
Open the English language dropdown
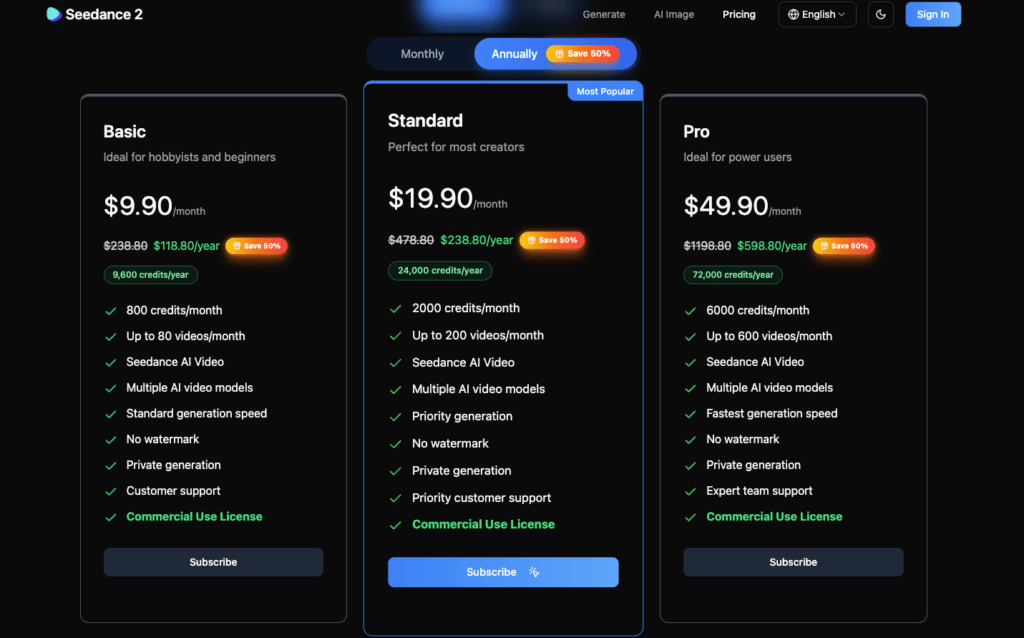pyautogui.click(x=818, y=15)
